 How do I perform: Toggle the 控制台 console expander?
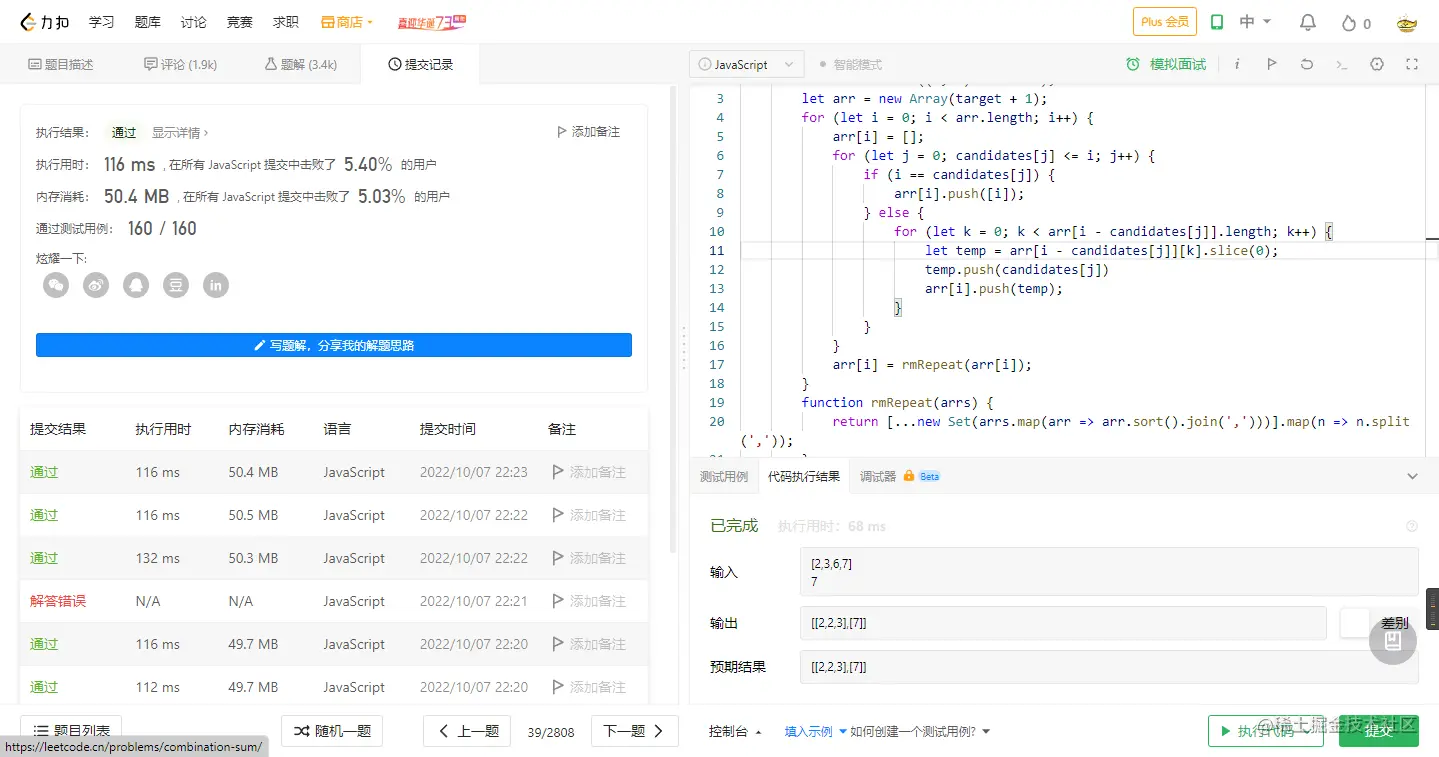point(735,731)
